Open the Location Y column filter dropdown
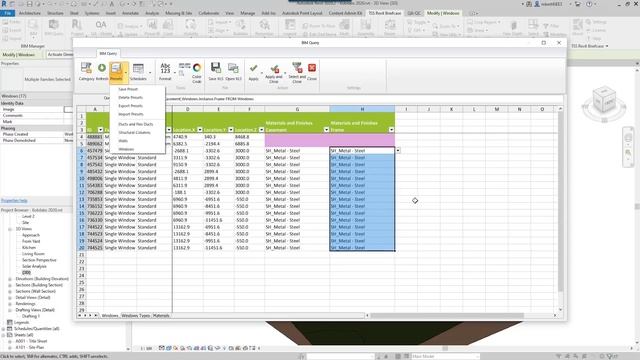Screen dimensions: 640x360 (x=231, y=130)
